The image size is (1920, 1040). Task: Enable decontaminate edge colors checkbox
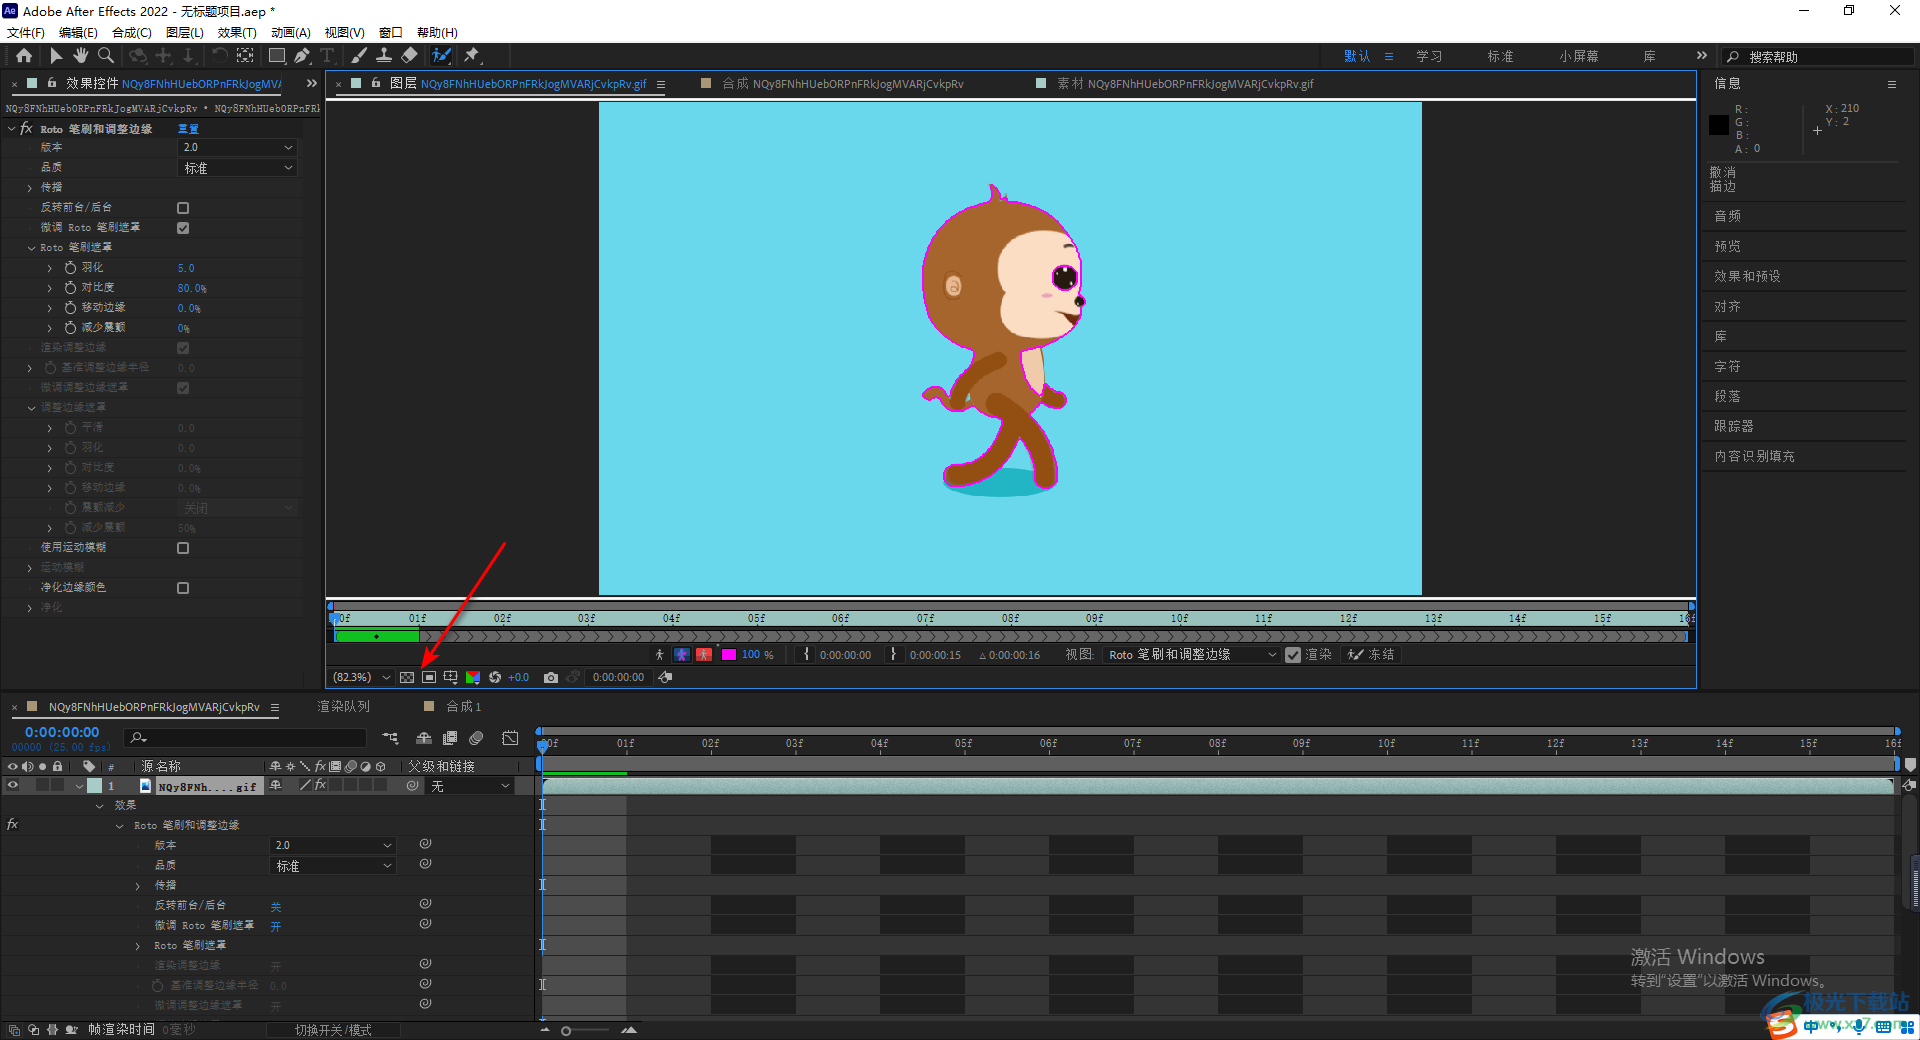click(x=183, y=588)
